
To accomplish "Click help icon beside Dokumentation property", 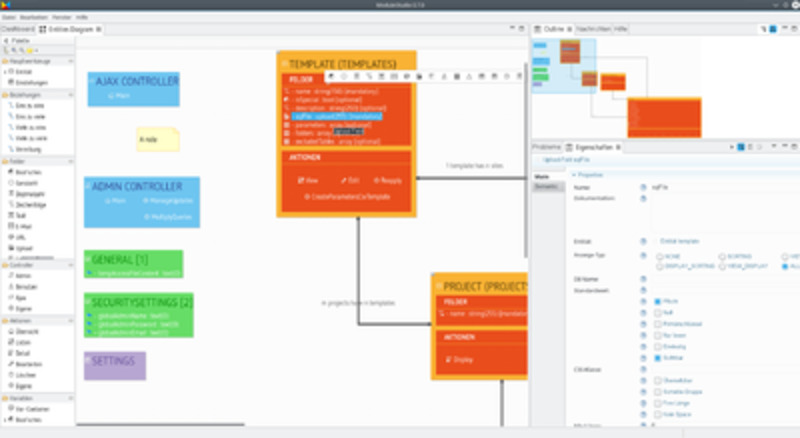I will (x=643, y=198).
